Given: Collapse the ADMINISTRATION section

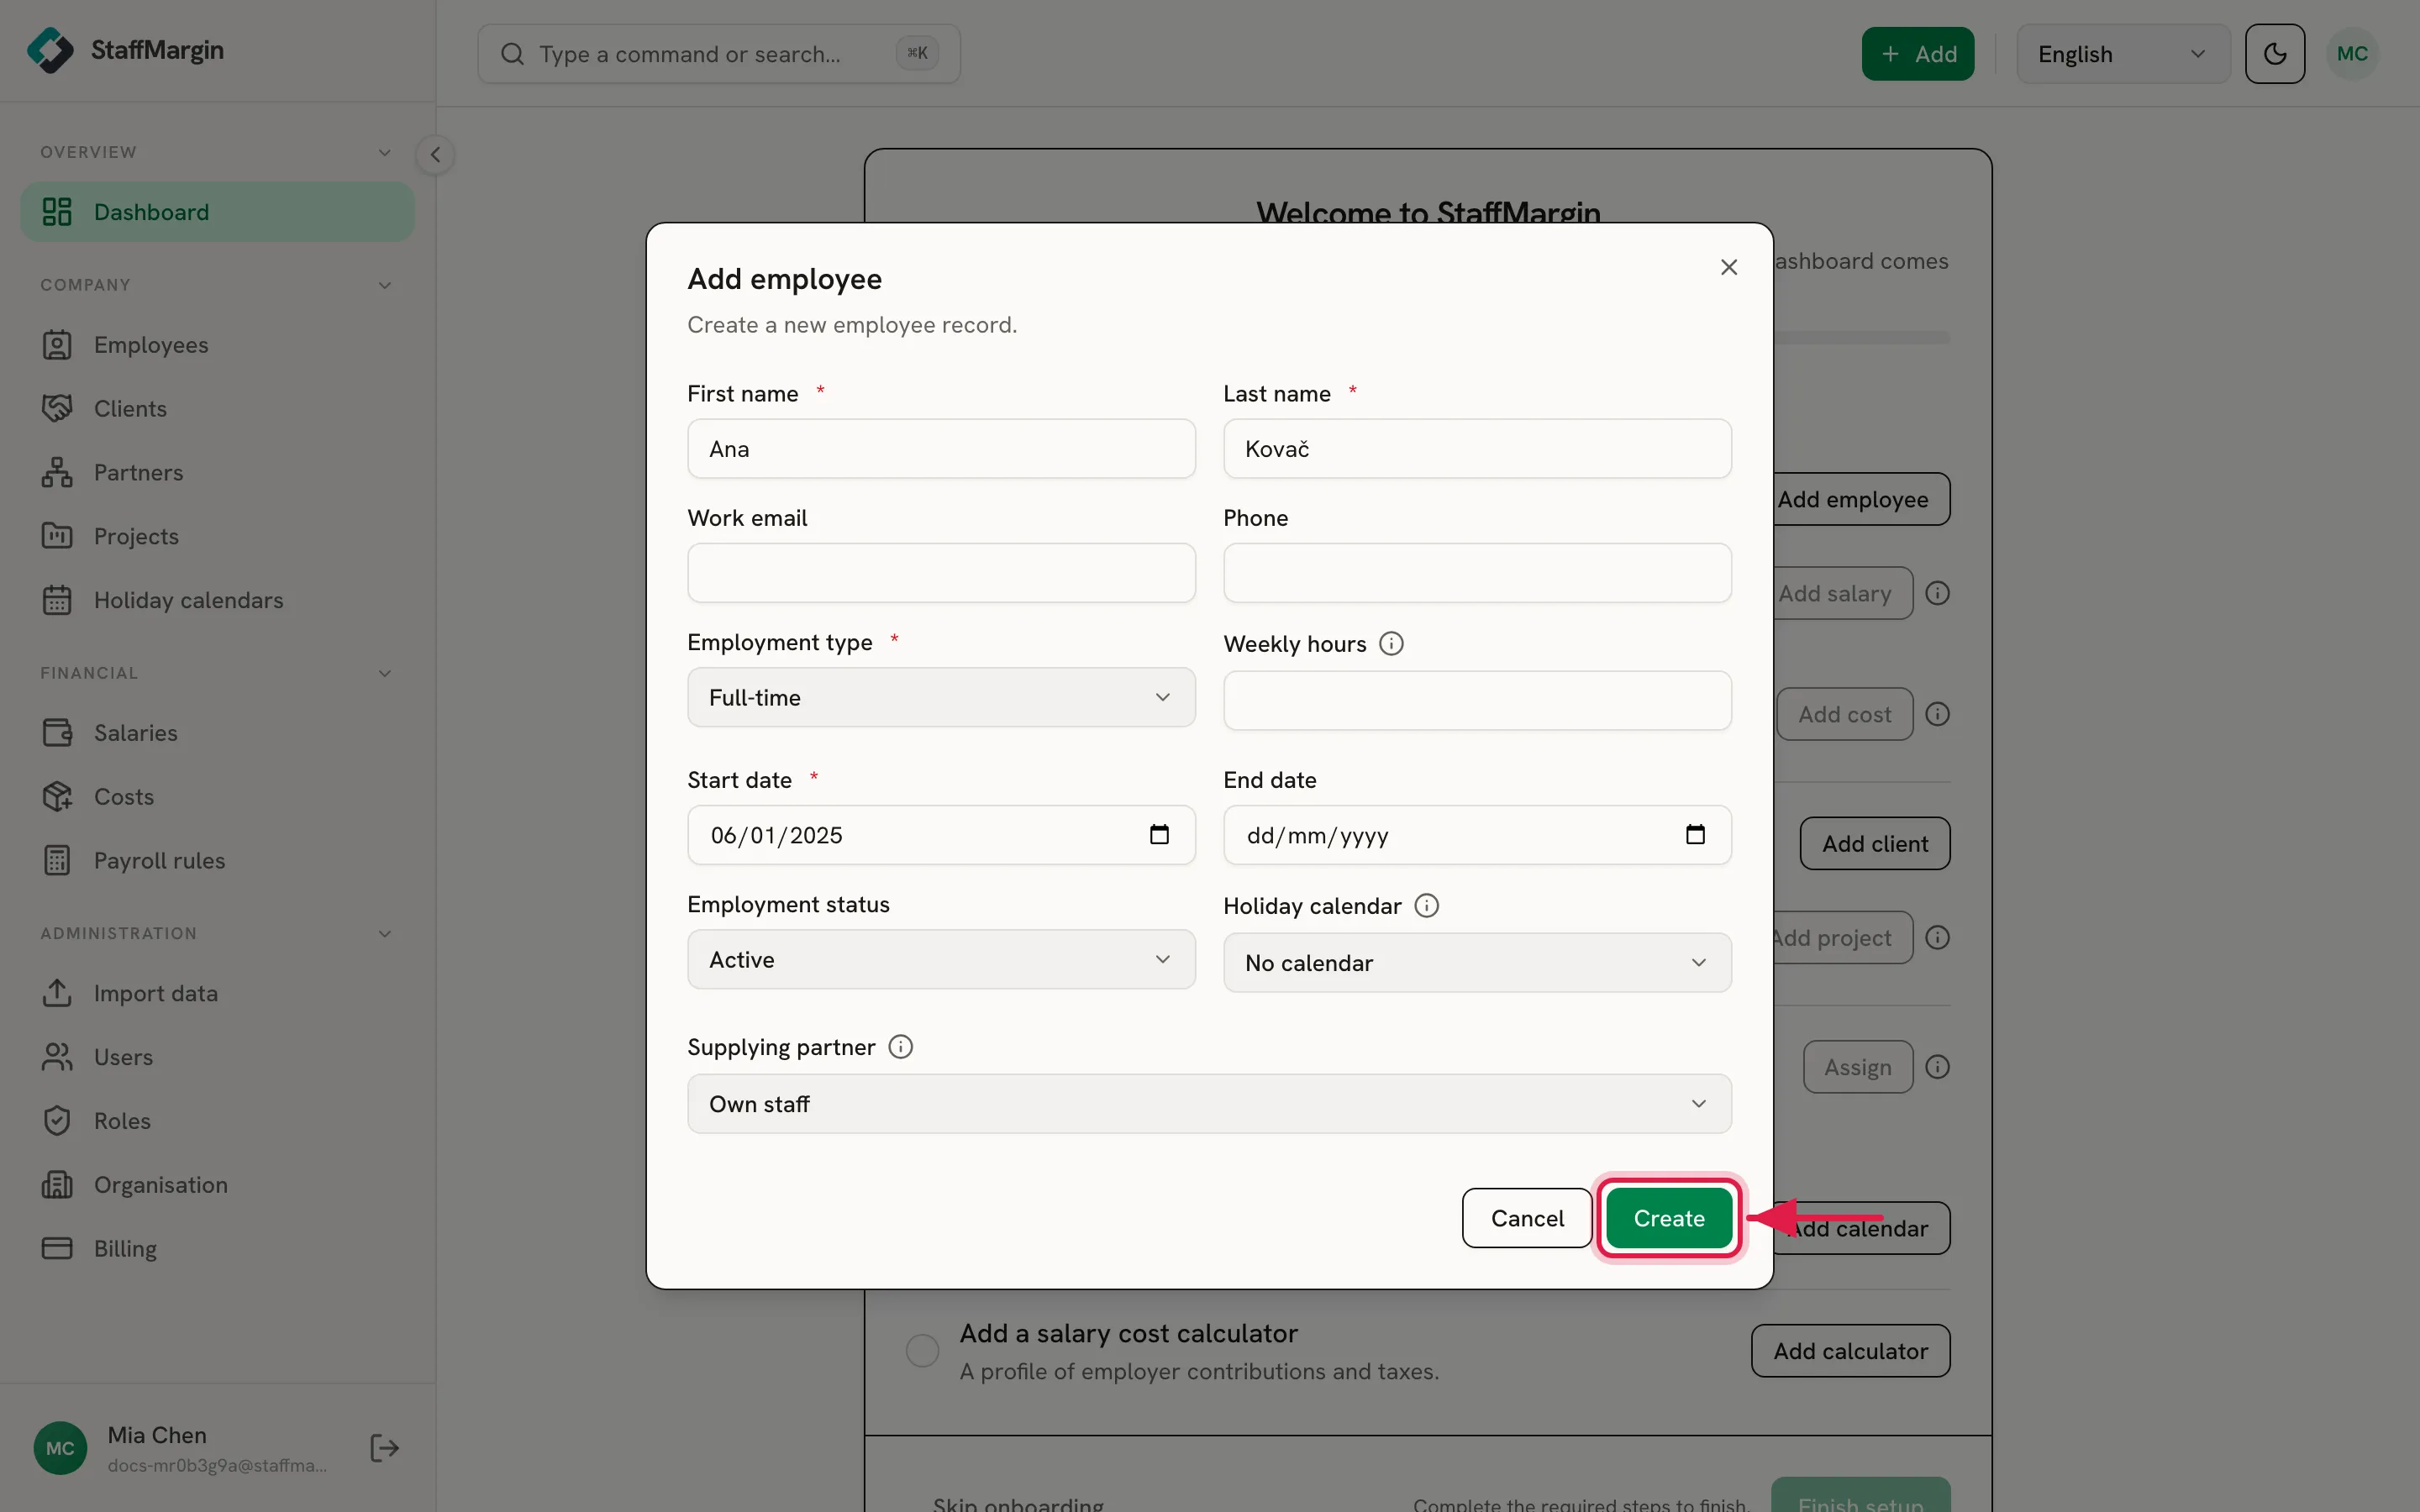Looking at the screenshot, I should tap(384, 934).
